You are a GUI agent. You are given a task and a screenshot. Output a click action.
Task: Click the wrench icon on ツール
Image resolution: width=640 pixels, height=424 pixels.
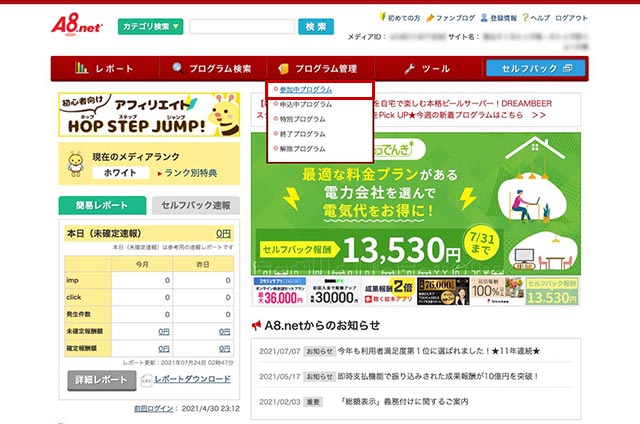pos(409,69)
